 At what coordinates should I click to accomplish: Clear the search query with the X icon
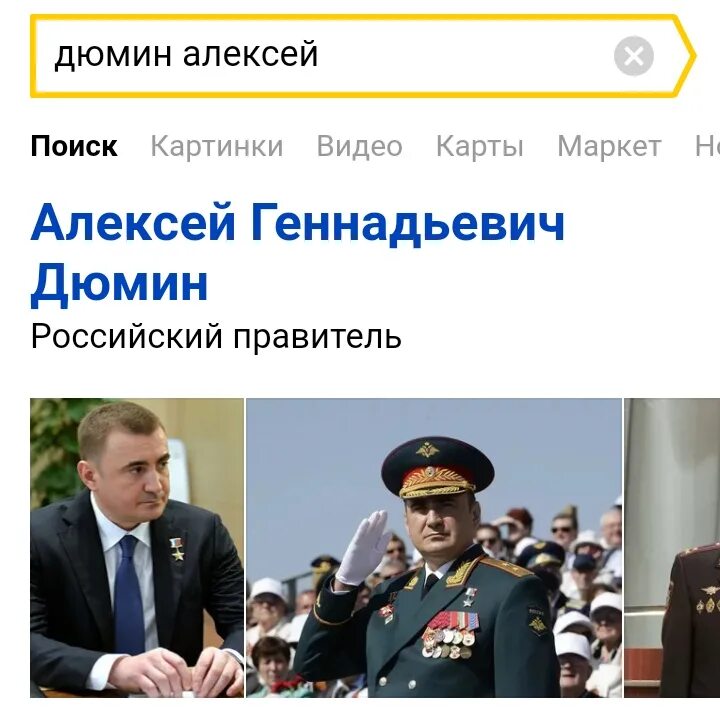[x=634, y=56]
